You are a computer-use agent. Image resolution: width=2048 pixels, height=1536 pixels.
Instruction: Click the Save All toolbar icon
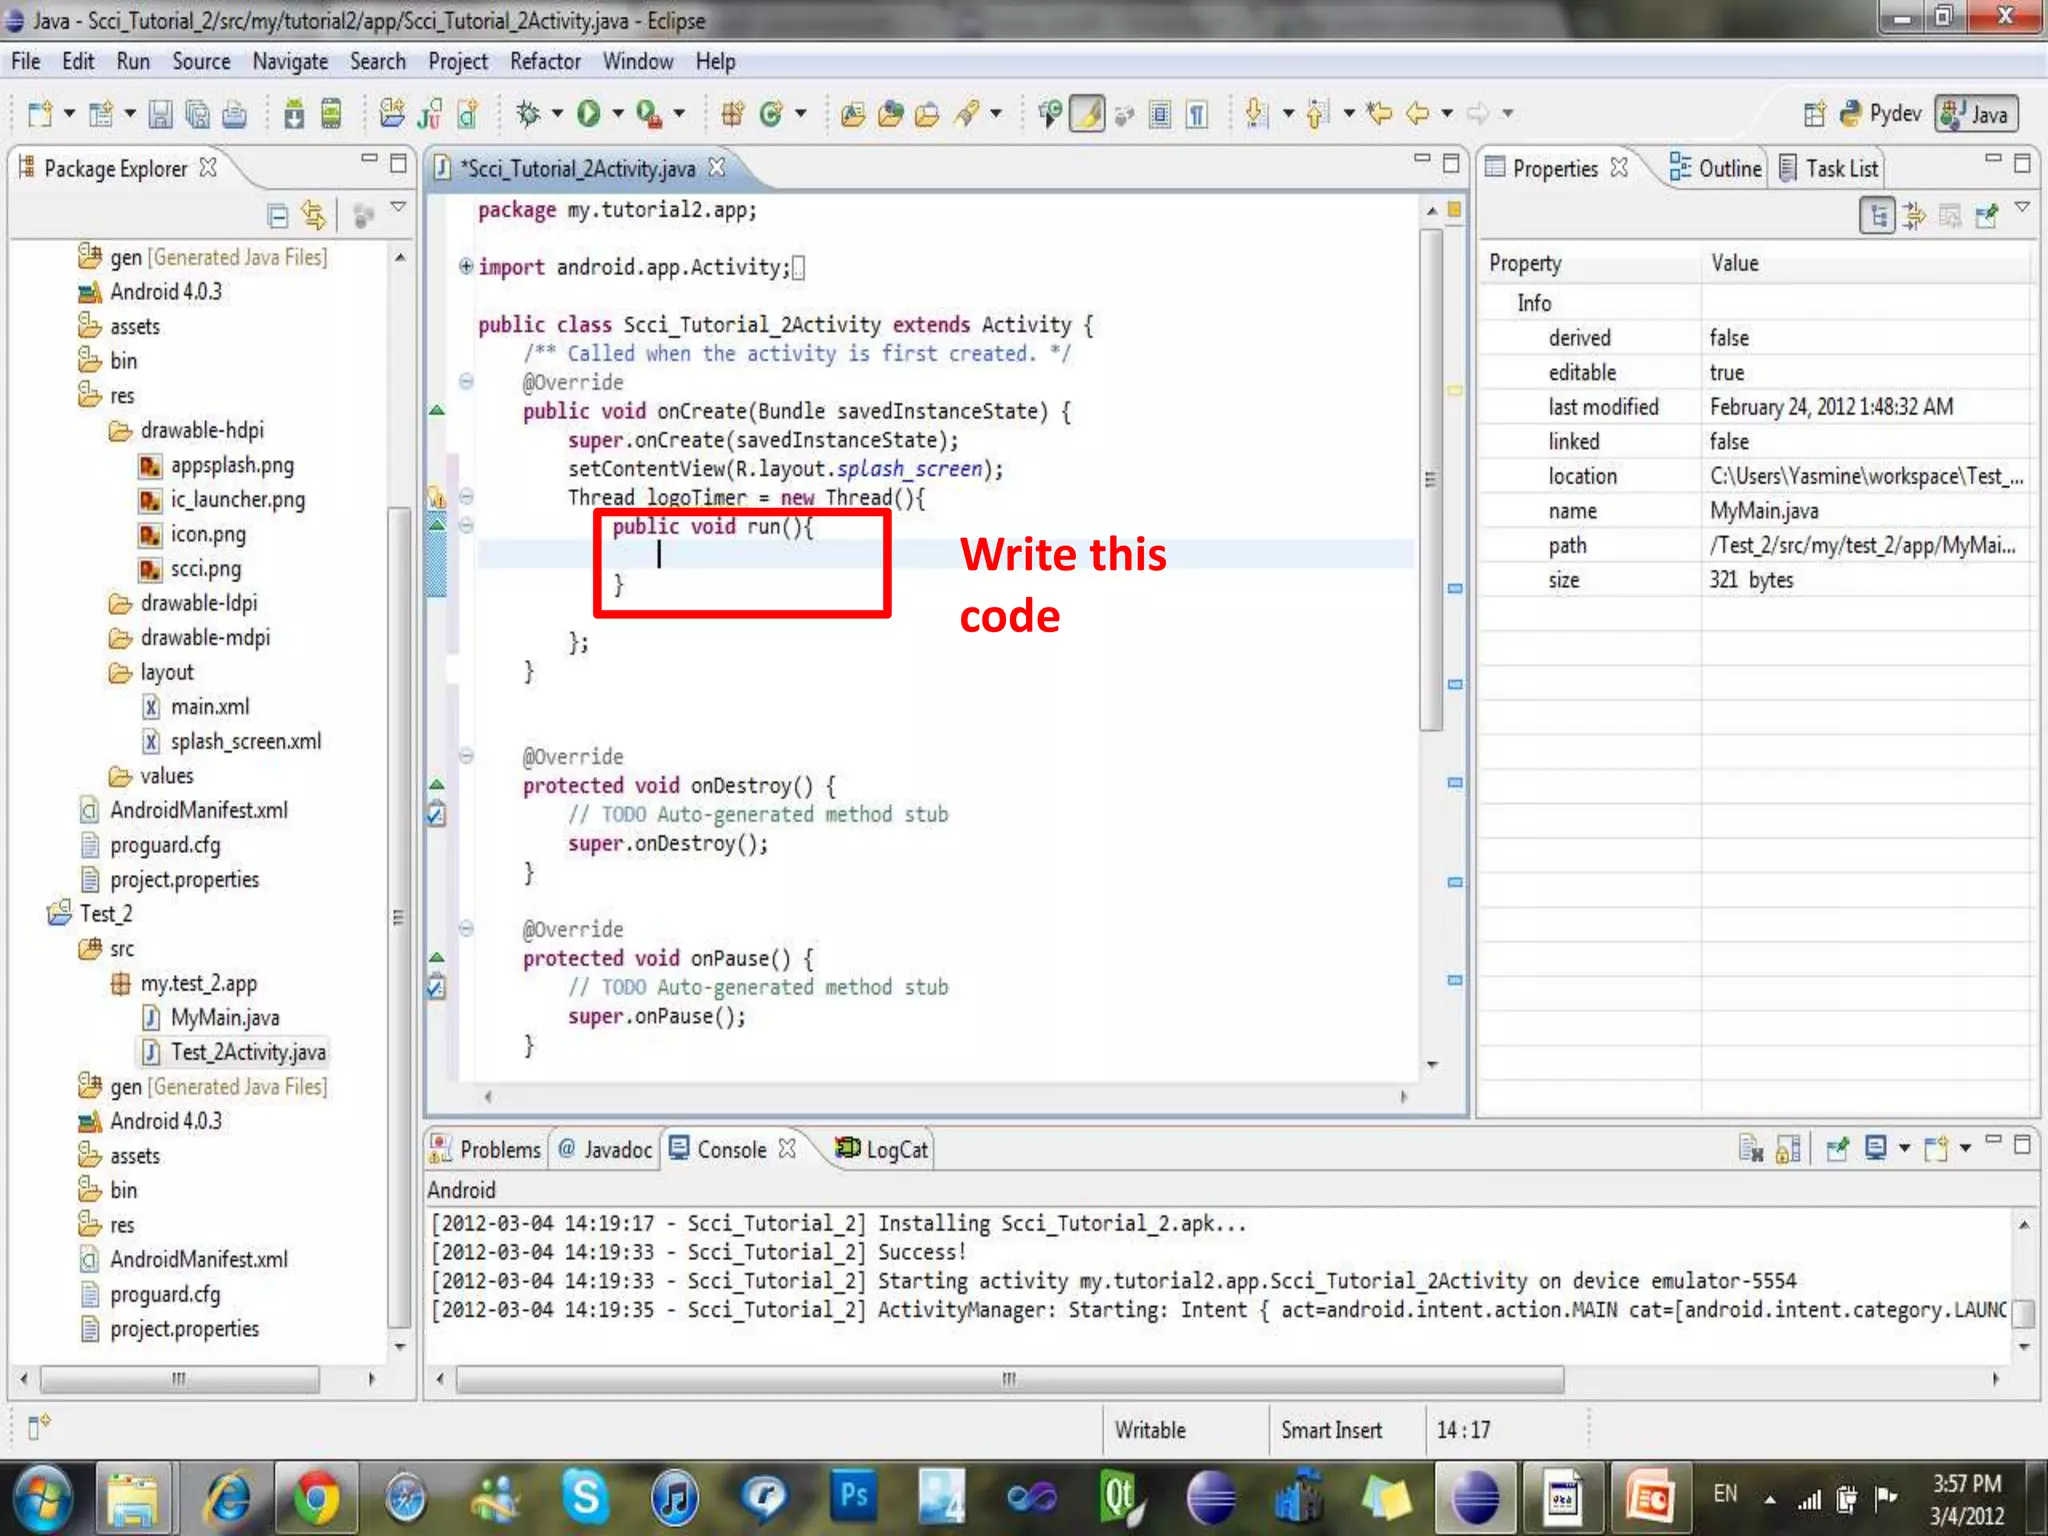197,115
